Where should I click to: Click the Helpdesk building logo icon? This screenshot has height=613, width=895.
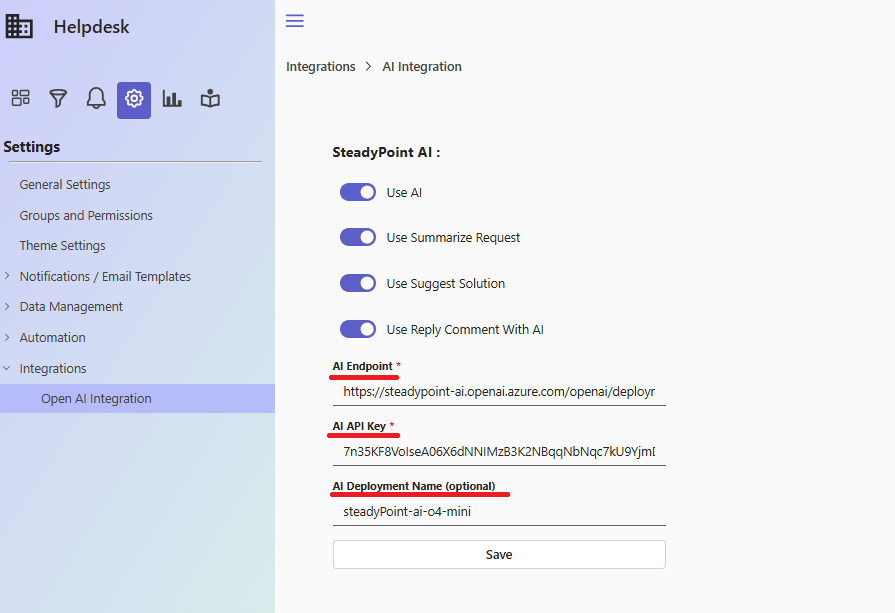(19, 27)
